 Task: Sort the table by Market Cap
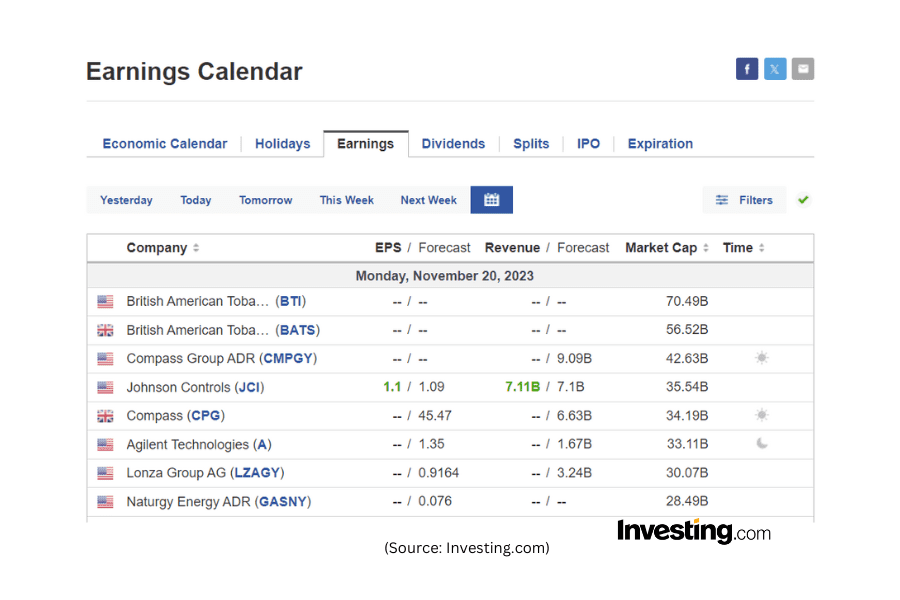point(667,248)
